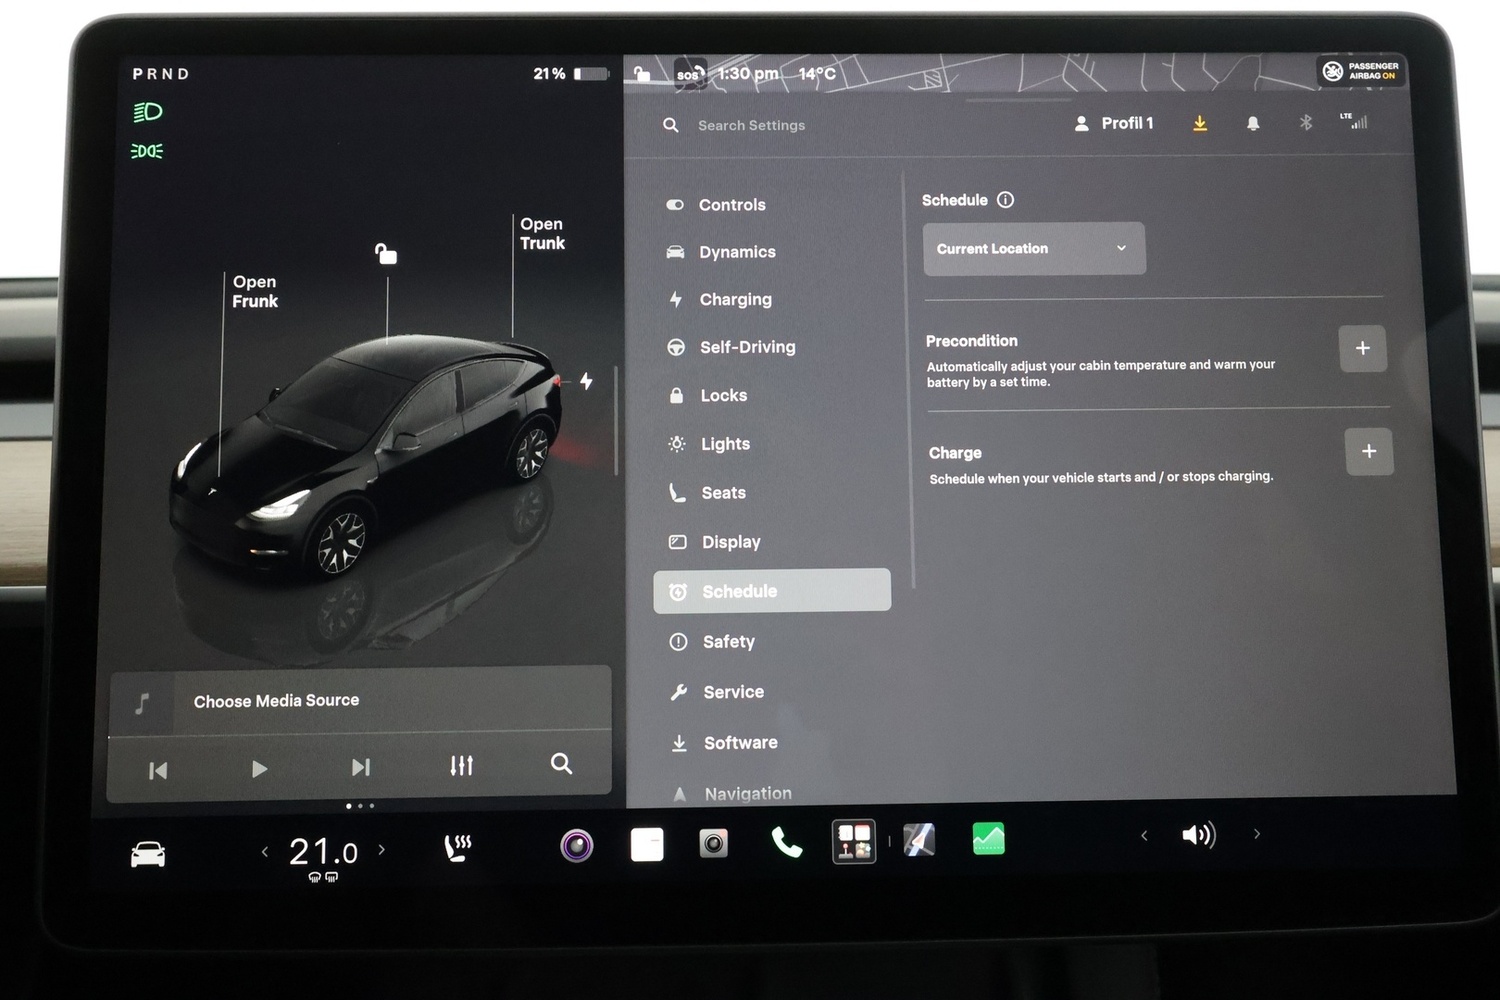Add a Charge schedule with plus button
This screenshot has width=1500, height=1000.
pyautogui.click(x=1369, y=451)
